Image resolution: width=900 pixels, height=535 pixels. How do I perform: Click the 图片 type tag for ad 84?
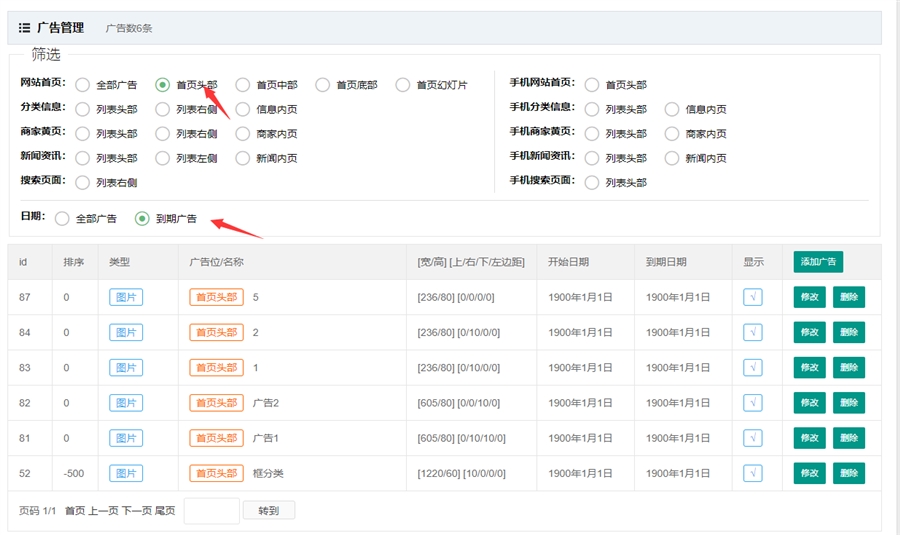(x=126, y=332)
